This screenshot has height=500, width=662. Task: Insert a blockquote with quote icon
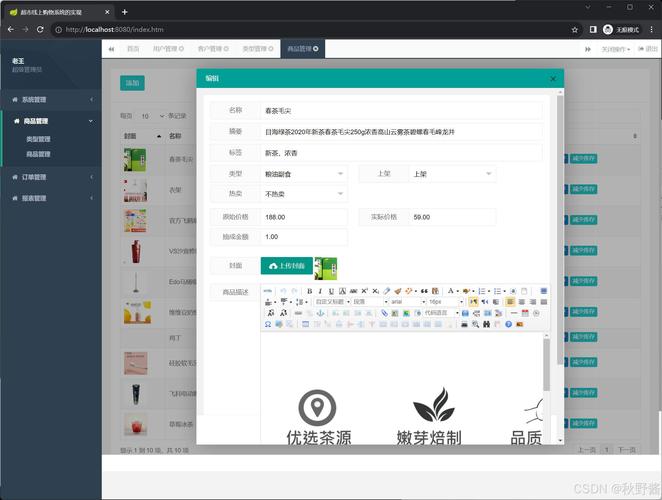(x=424, y=291)
